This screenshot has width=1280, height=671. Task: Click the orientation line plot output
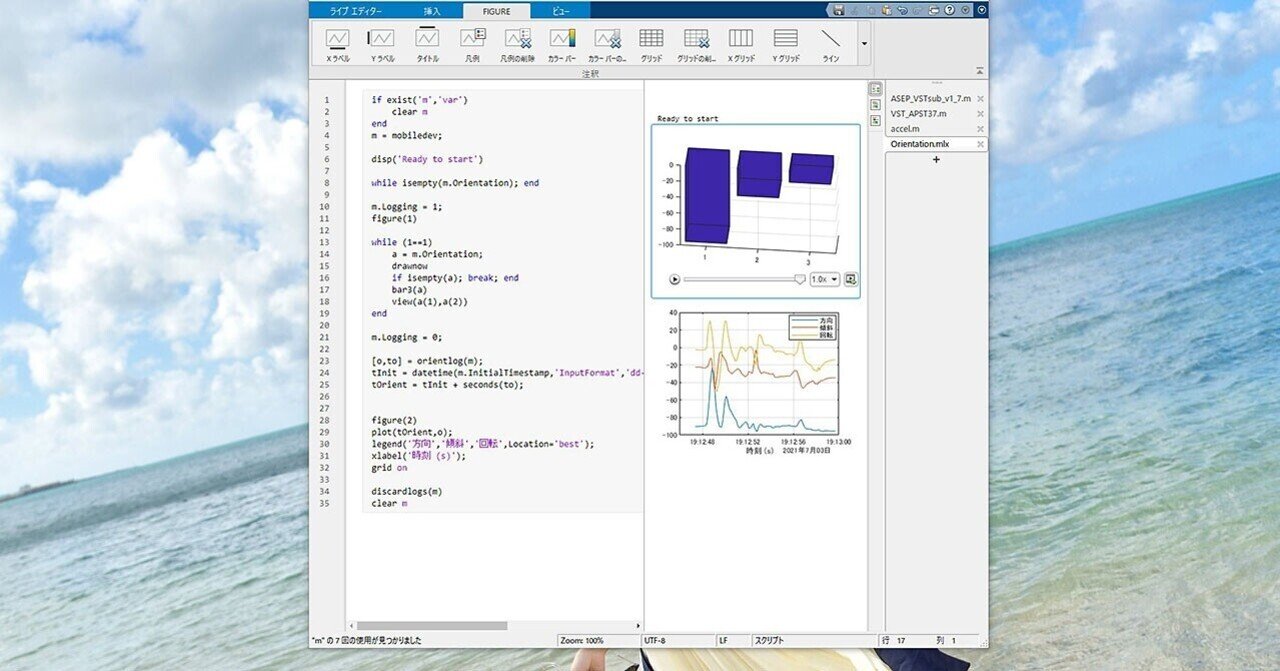pos(757,382)
